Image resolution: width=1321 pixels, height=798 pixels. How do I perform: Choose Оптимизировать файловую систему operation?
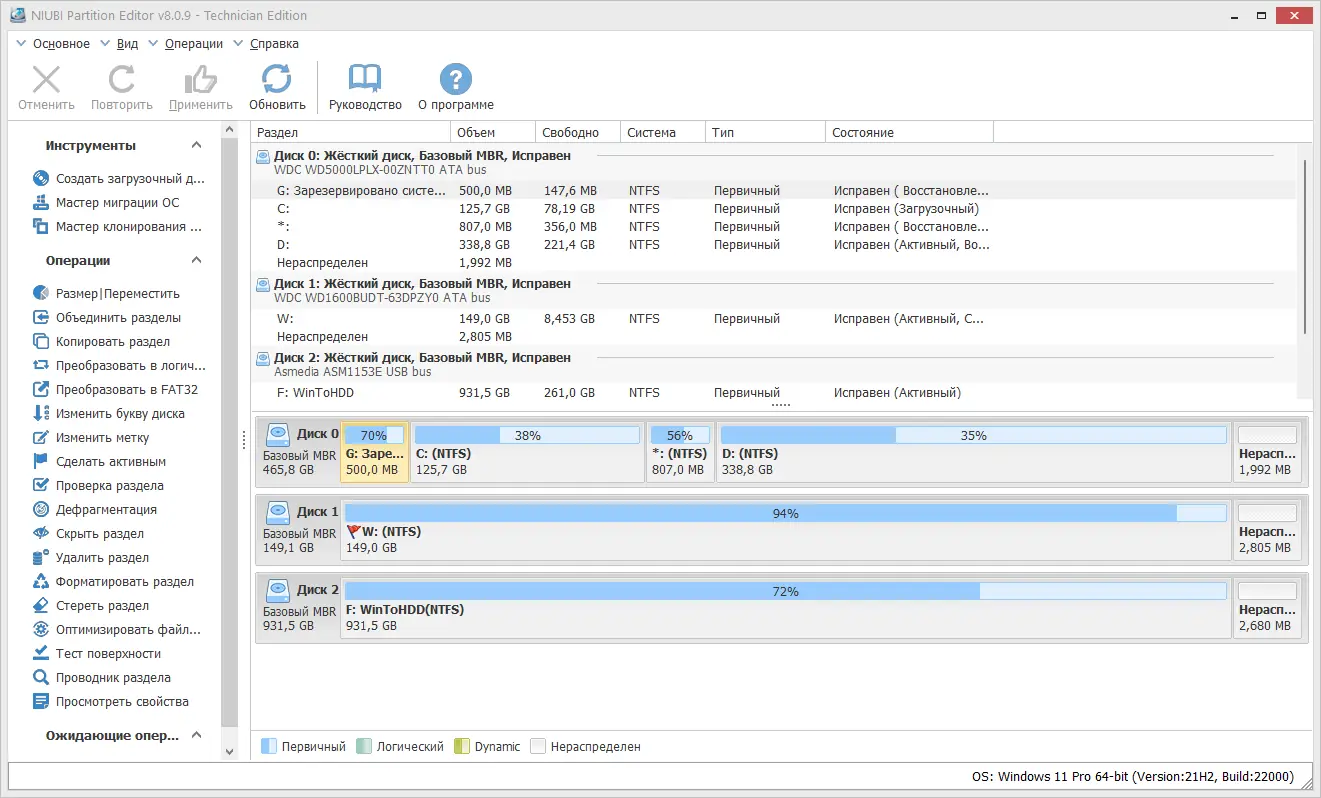[x=117, y=630]
